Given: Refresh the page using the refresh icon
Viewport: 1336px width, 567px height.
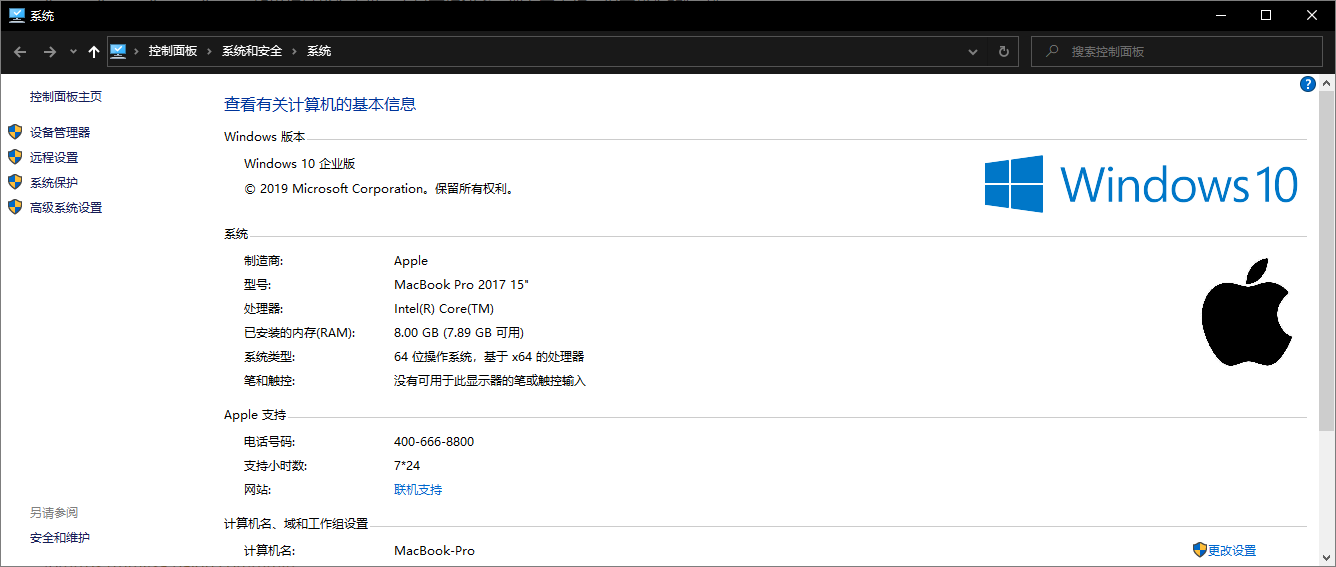Looking at the screenshot, I should tap(1004, 51).
